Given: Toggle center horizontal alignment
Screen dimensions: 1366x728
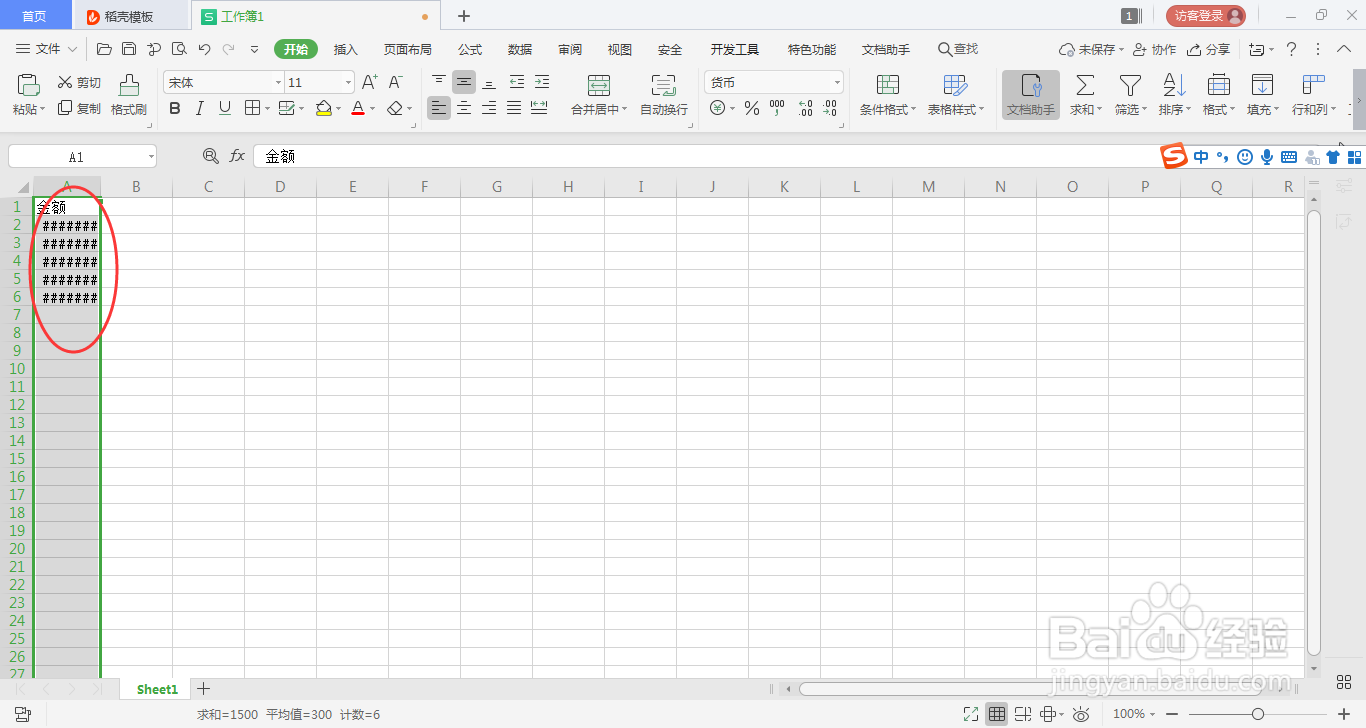Looking at the screenshot, I should pos(464,108).
